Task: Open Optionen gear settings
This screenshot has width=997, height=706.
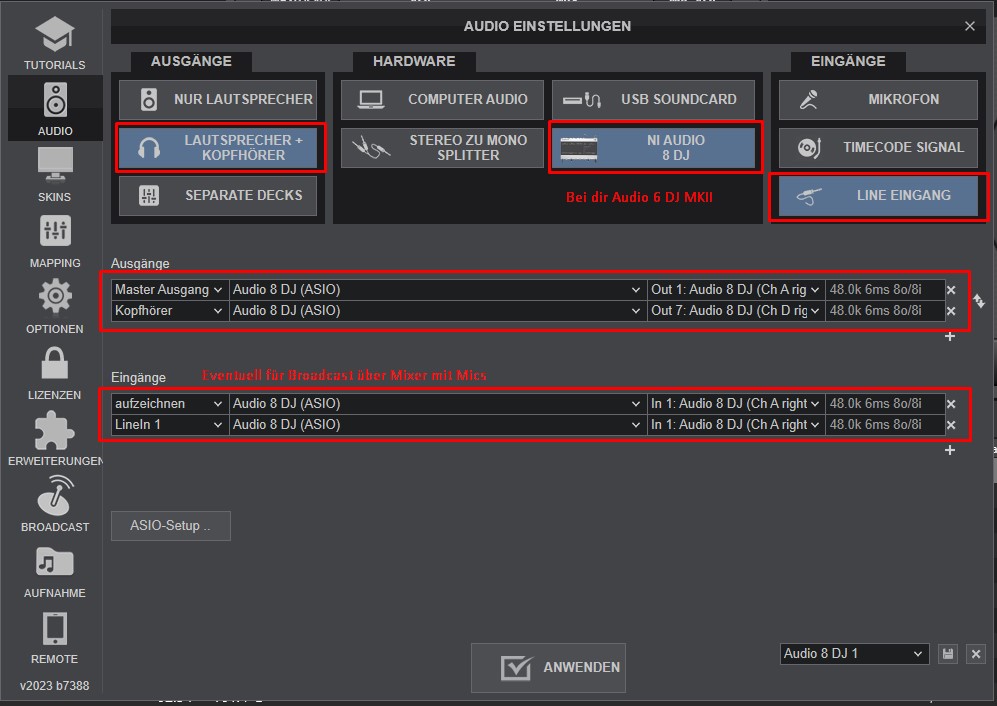Action: 55,307
